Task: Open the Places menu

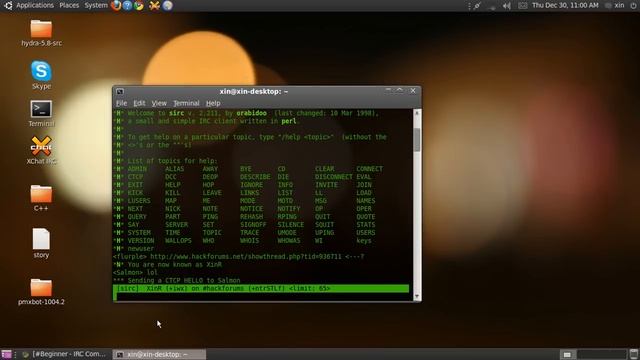Action: 69,5
